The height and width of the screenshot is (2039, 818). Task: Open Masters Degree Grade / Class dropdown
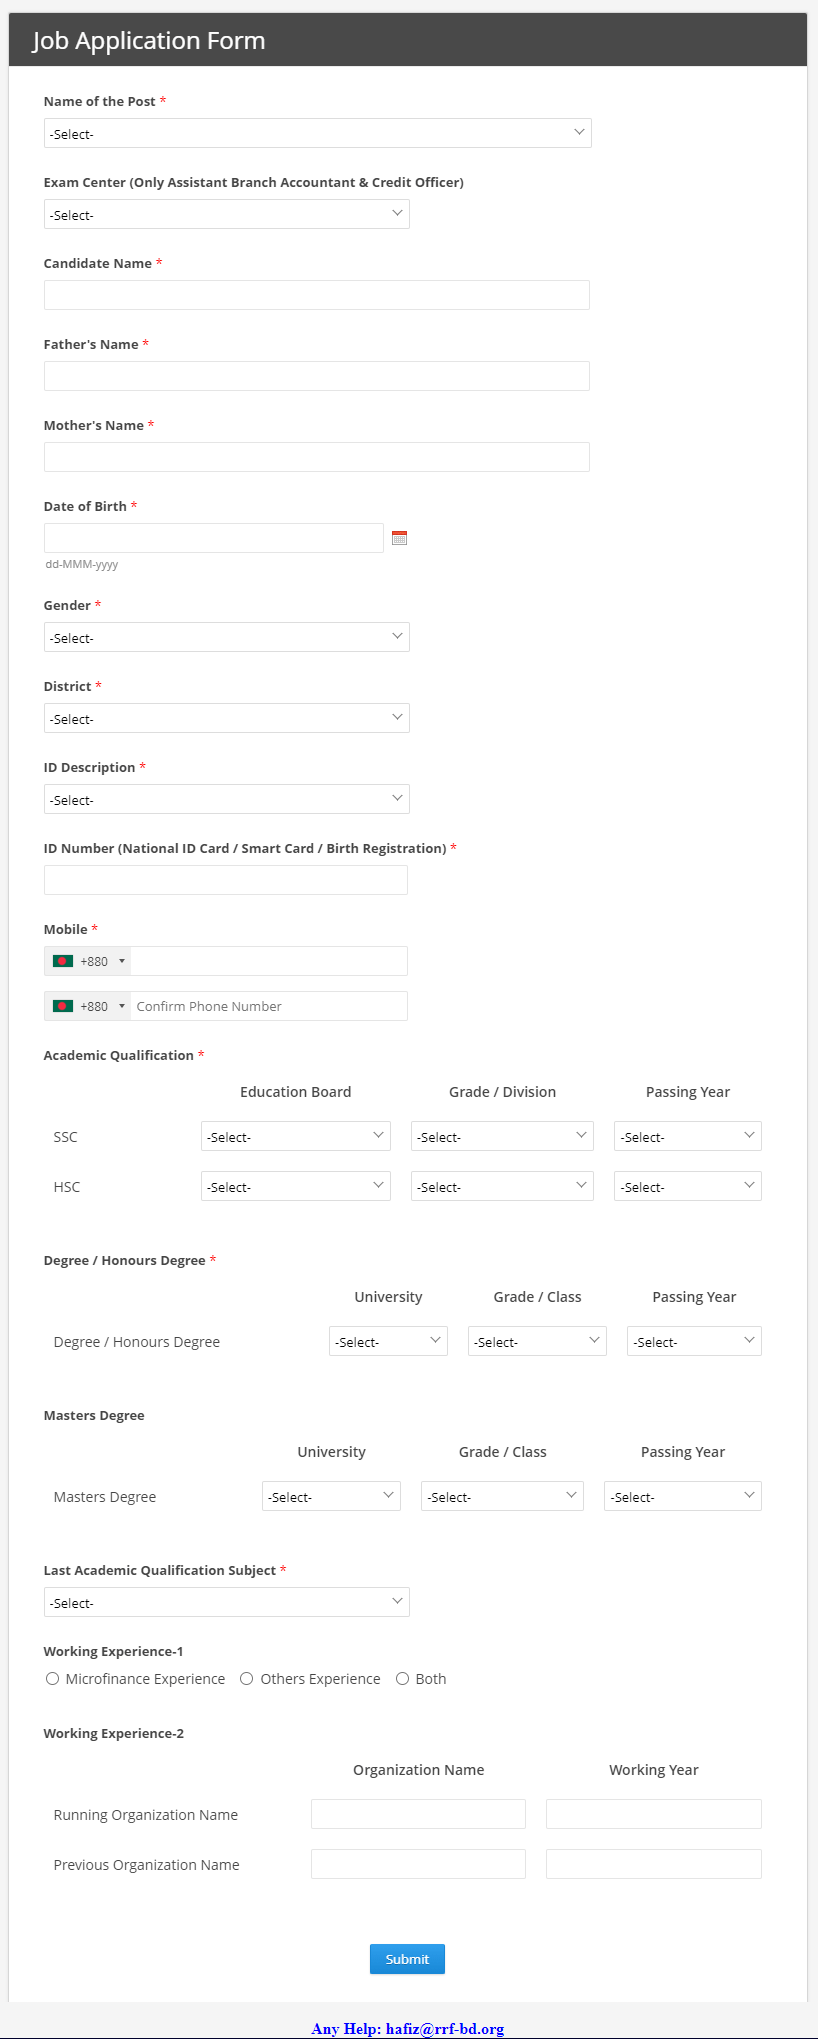[x=502, y=1496]
